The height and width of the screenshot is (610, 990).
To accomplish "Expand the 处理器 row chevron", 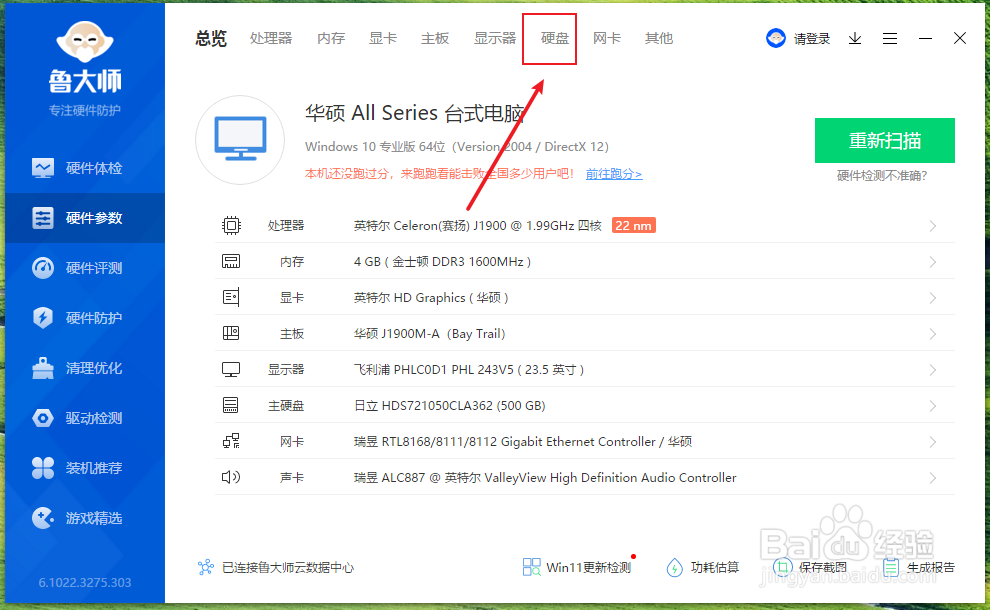I will click(x=933, y=226).
